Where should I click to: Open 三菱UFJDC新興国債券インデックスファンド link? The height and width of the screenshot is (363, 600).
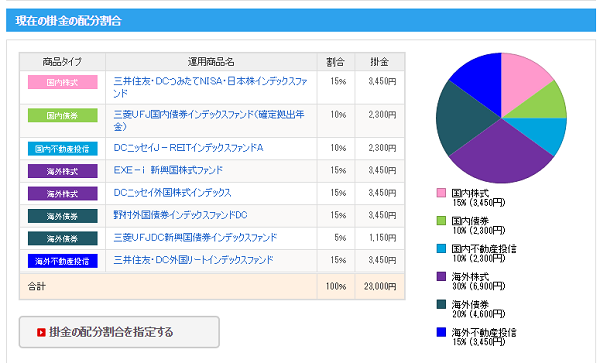coord(195,238)
